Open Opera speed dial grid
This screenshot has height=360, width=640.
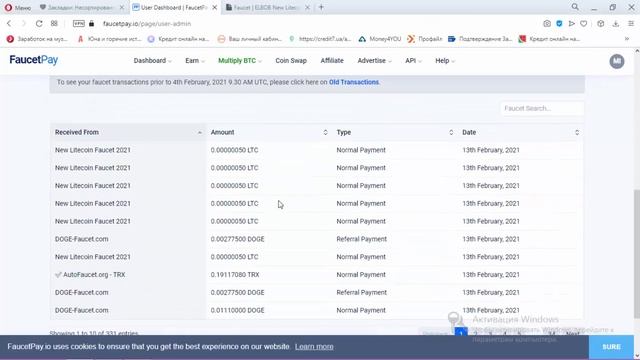(x=54, y=24)
